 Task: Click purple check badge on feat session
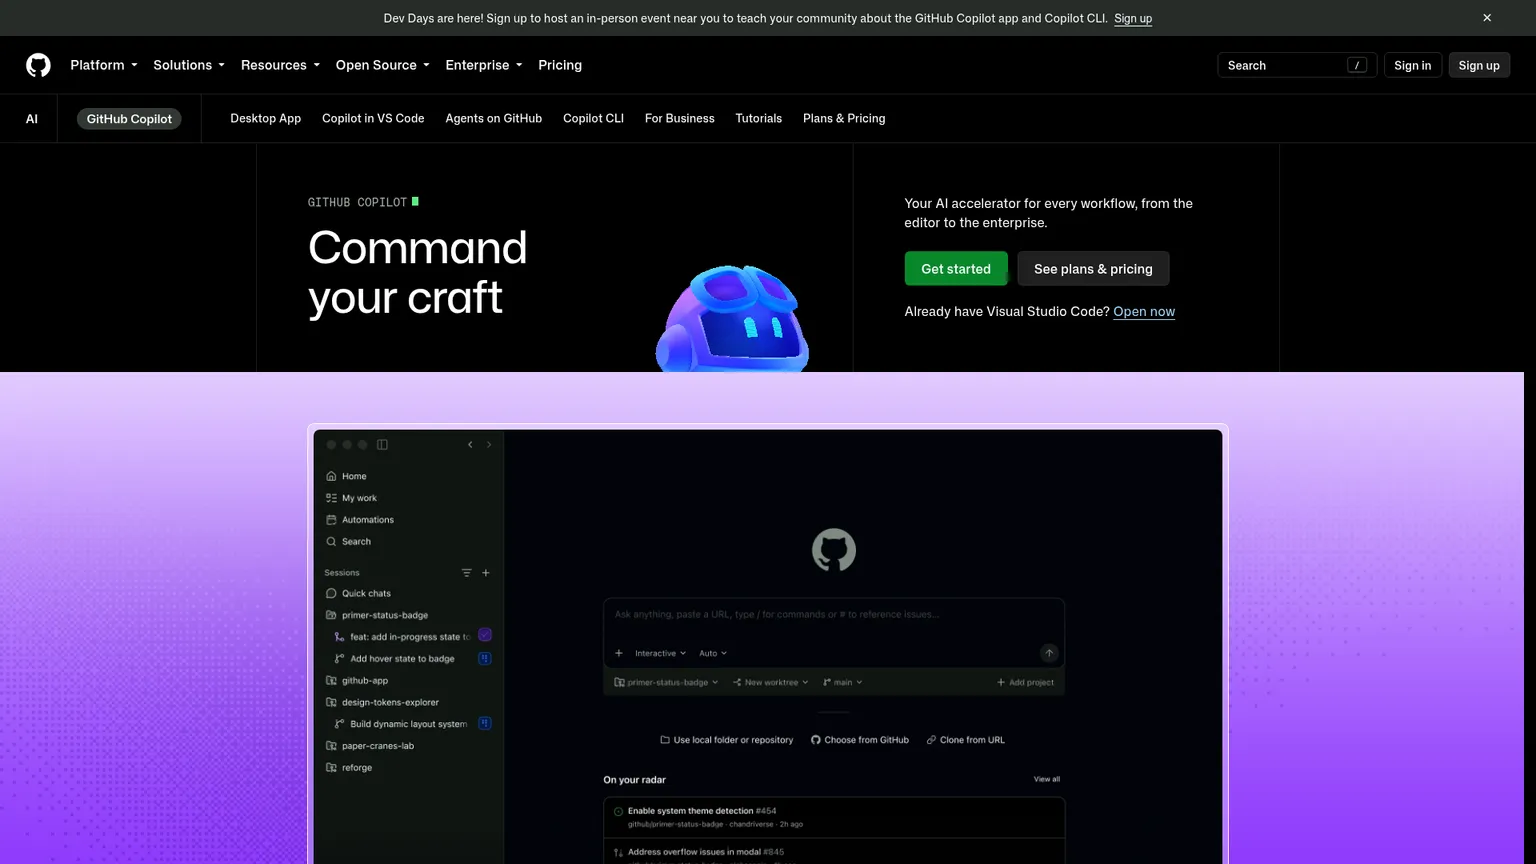click(485, 635)
